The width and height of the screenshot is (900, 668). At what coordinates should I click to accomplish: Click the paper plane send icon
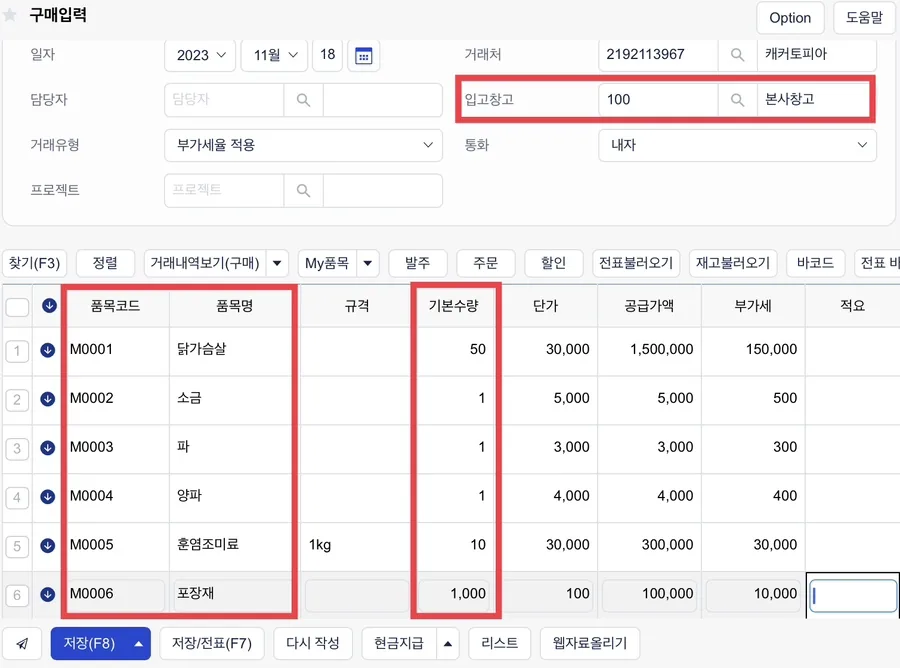point(22,643)
